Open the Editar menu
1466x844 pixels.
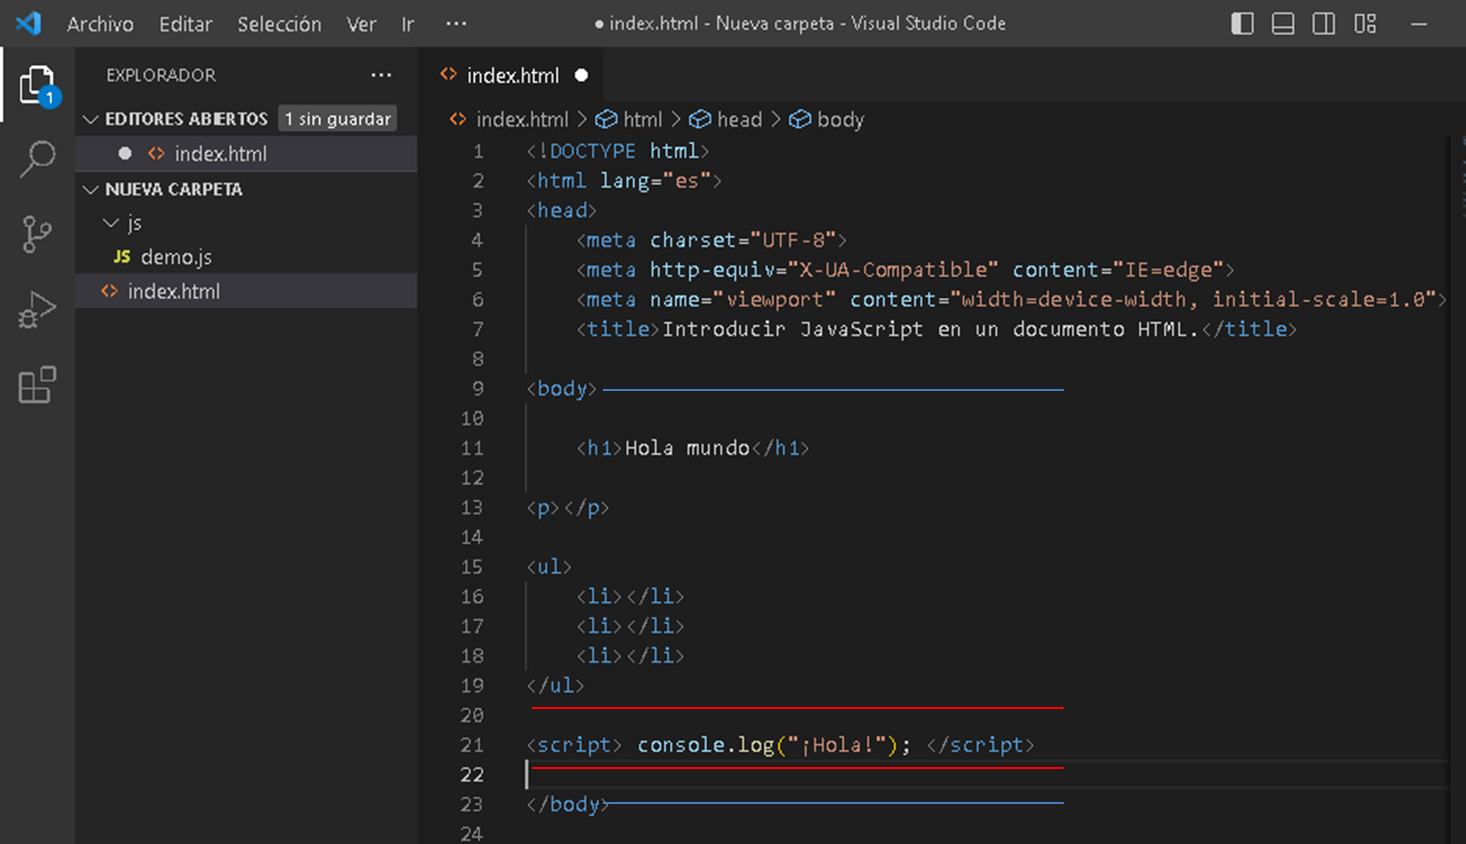(185, 24)
